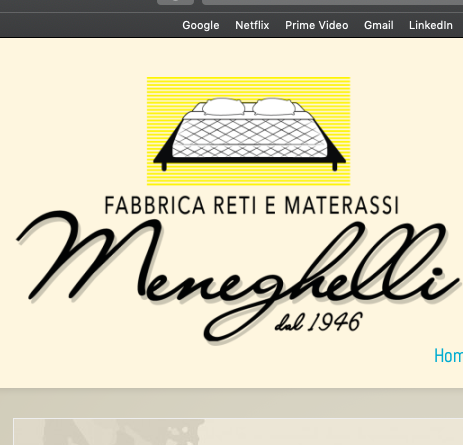Click the left pillow in the logo

[x=223, y=107]
